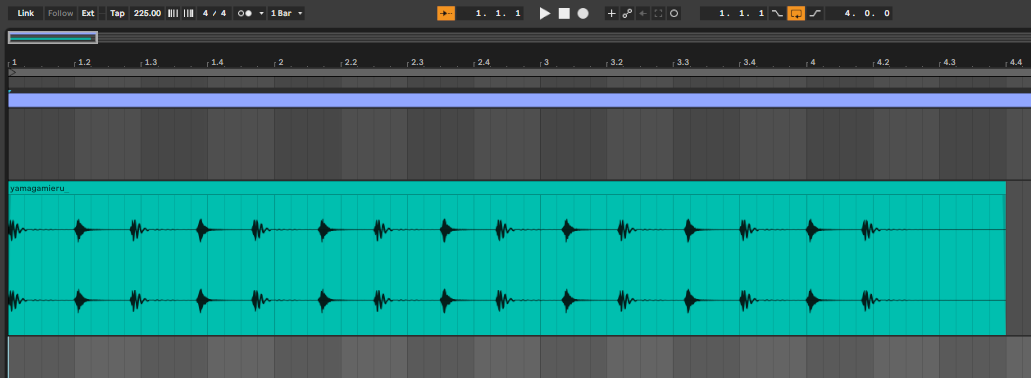
Task: Click ruler marker at bar 4
Action: click(x=812, y=62)
